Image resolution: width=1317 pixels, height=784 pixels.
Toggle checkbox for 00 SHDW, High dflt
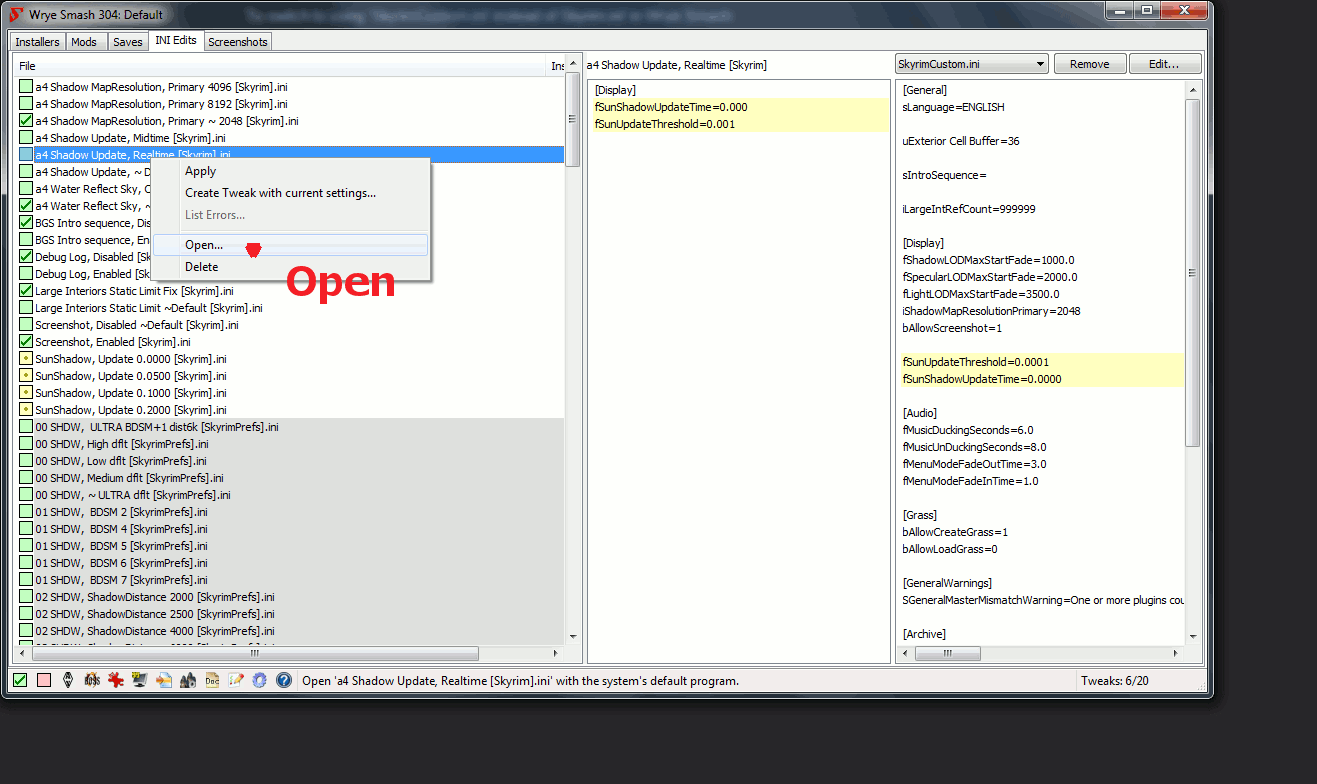click(26, 444)
